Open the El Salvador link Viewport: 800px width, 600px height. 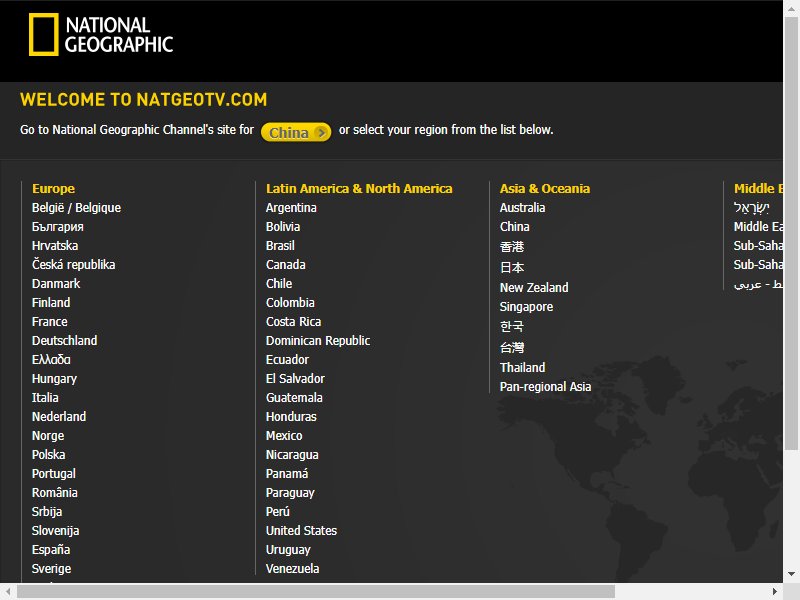coord(295,379)
